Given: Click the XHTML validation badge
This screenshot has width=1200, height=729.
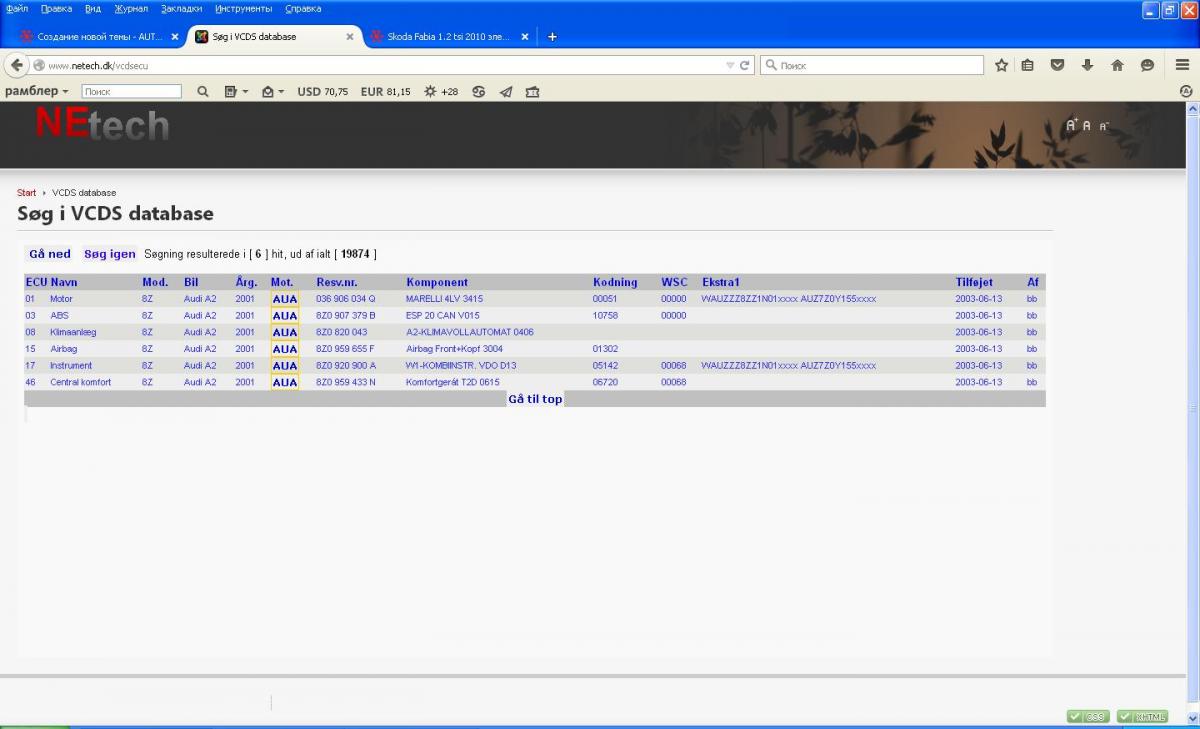Looking at the screenshot, I should point(1142,716).
